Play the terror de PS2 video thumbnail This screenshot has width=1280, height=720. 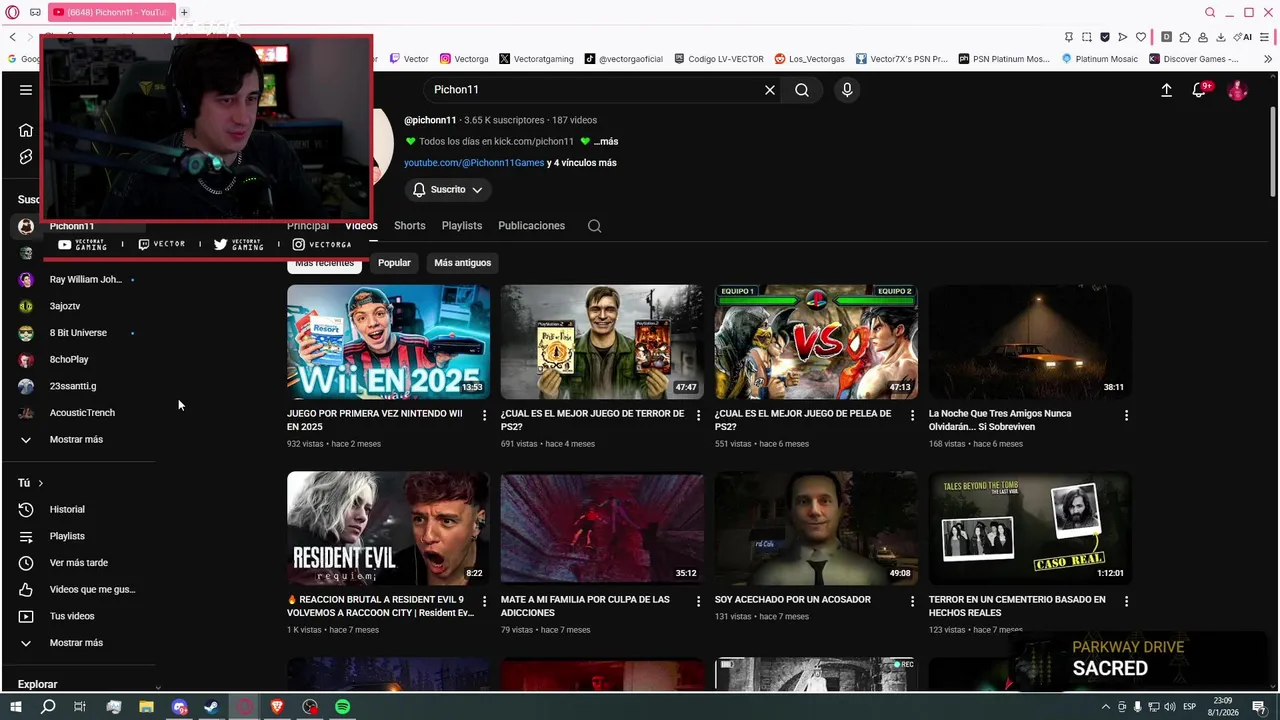point(602,342)
